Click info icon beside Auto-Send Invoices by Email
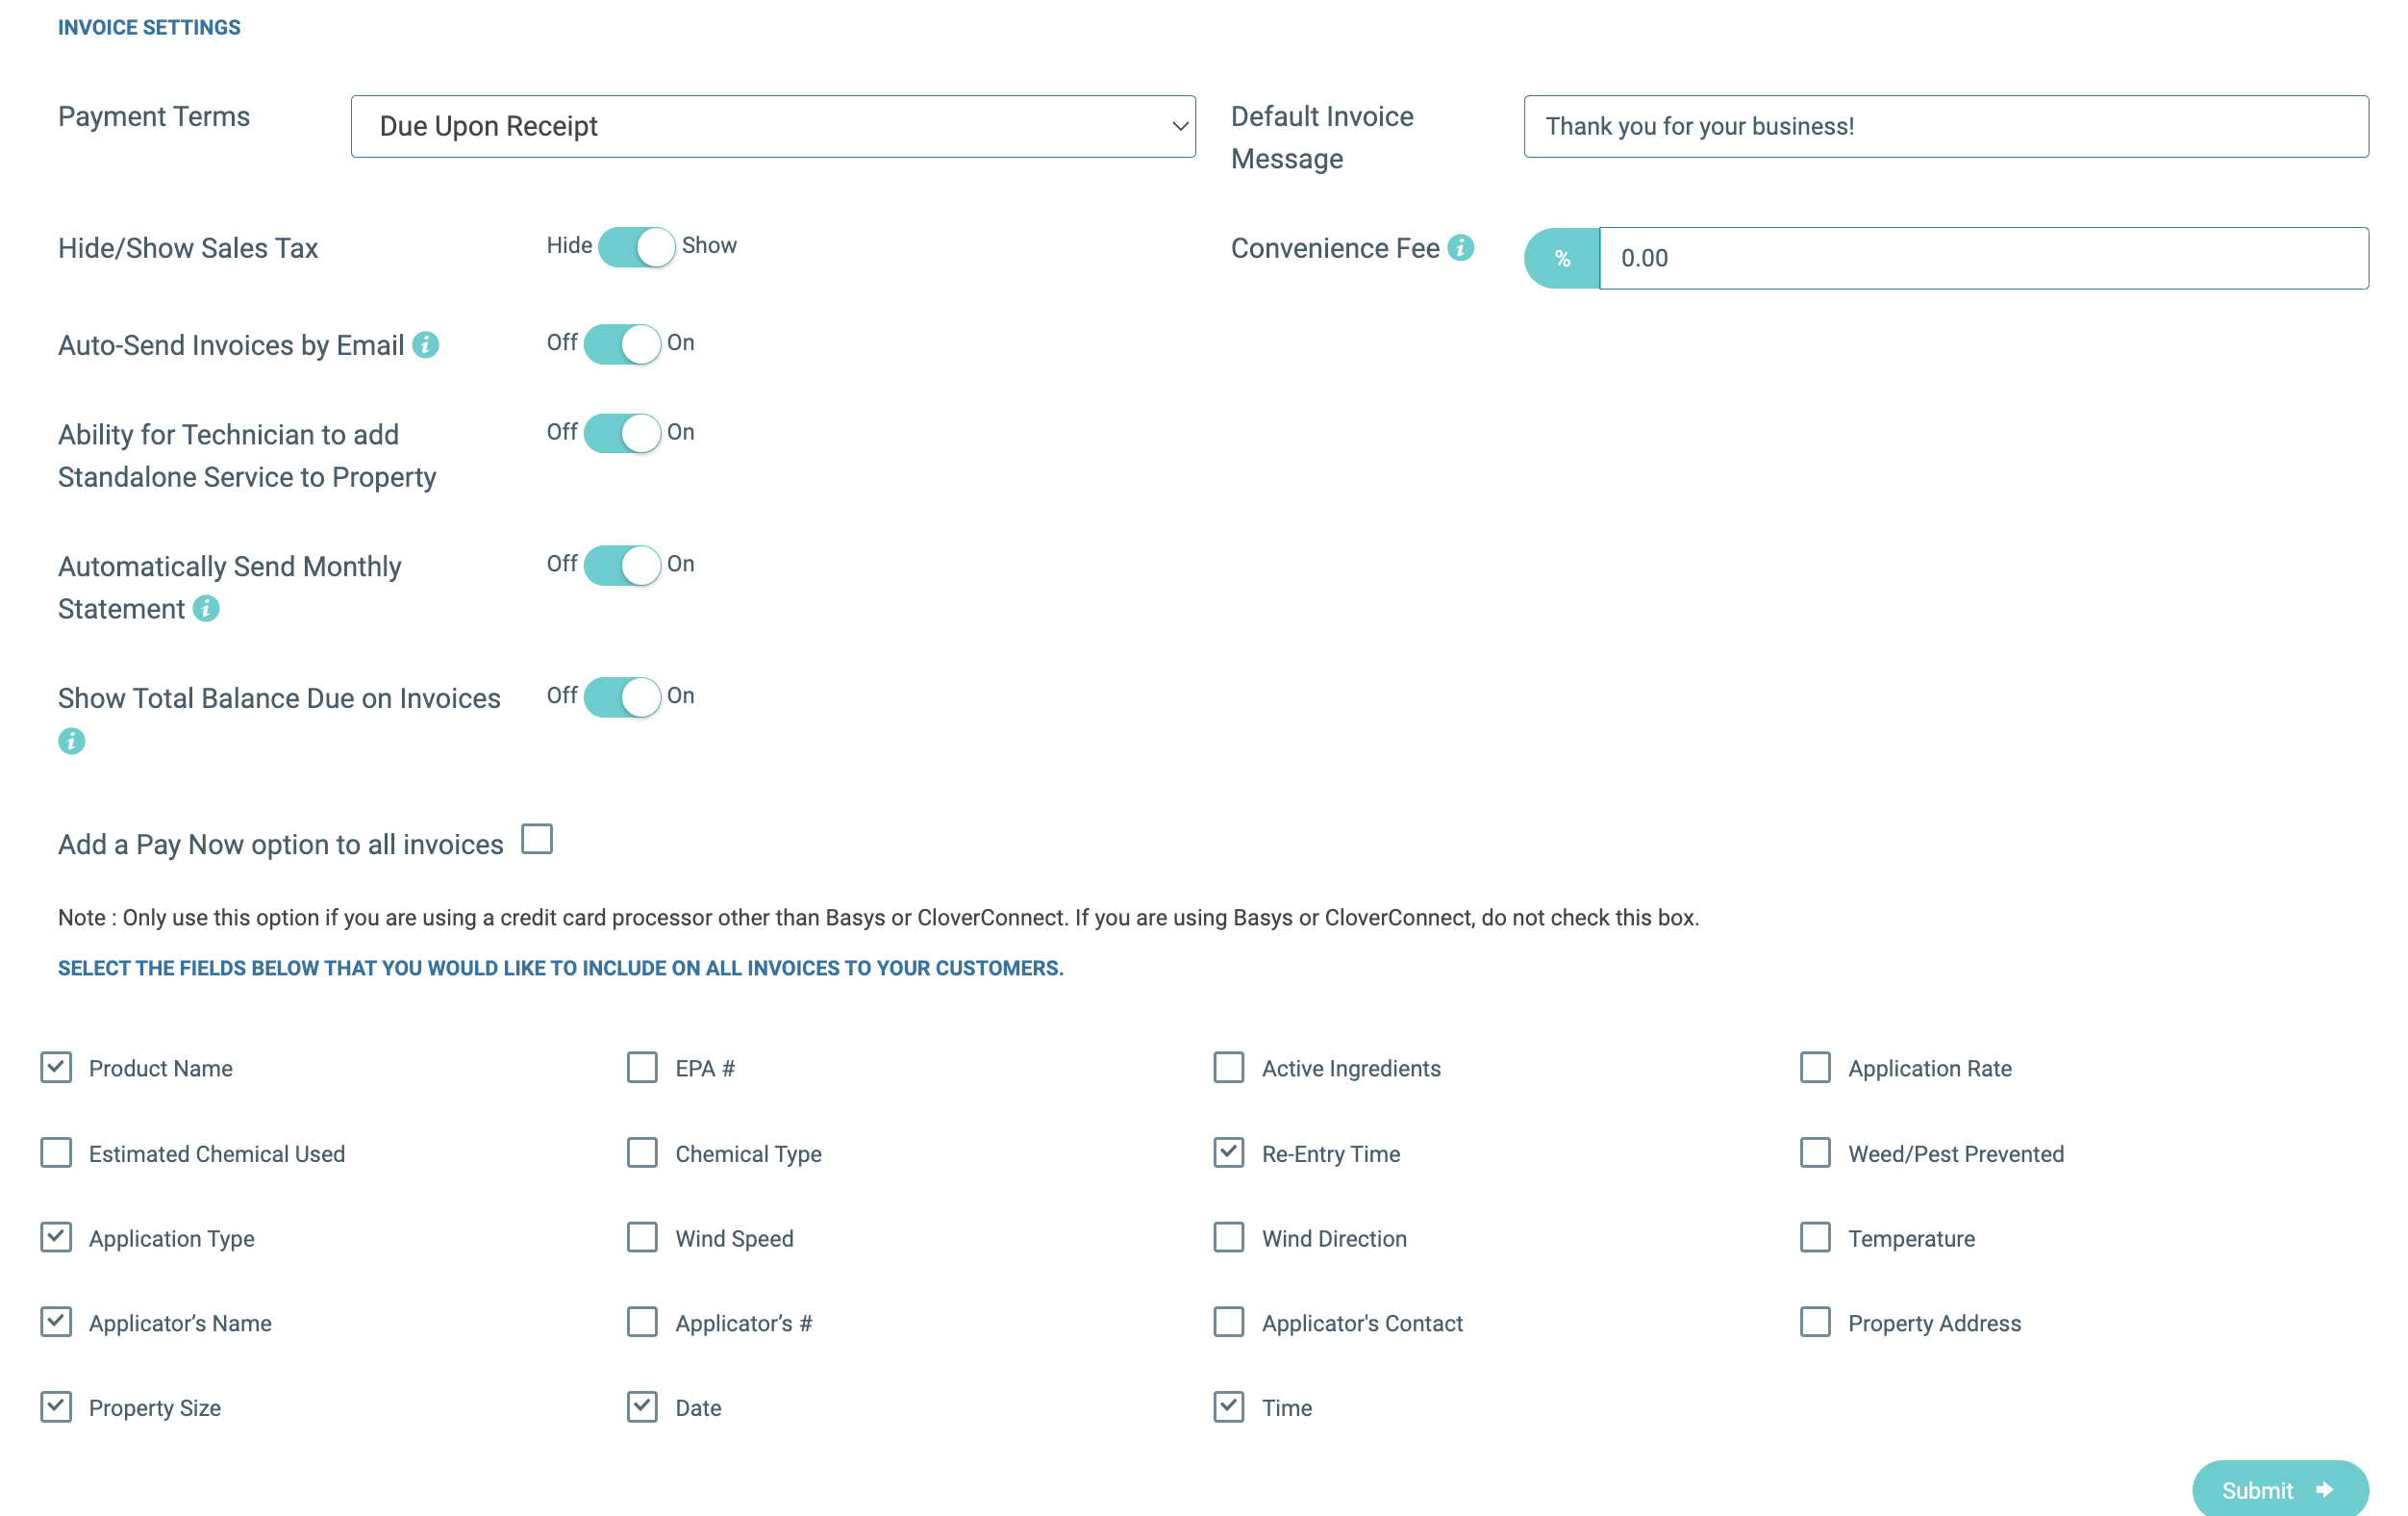Viewport: 2408px width, 1516px height. (425, 345)
